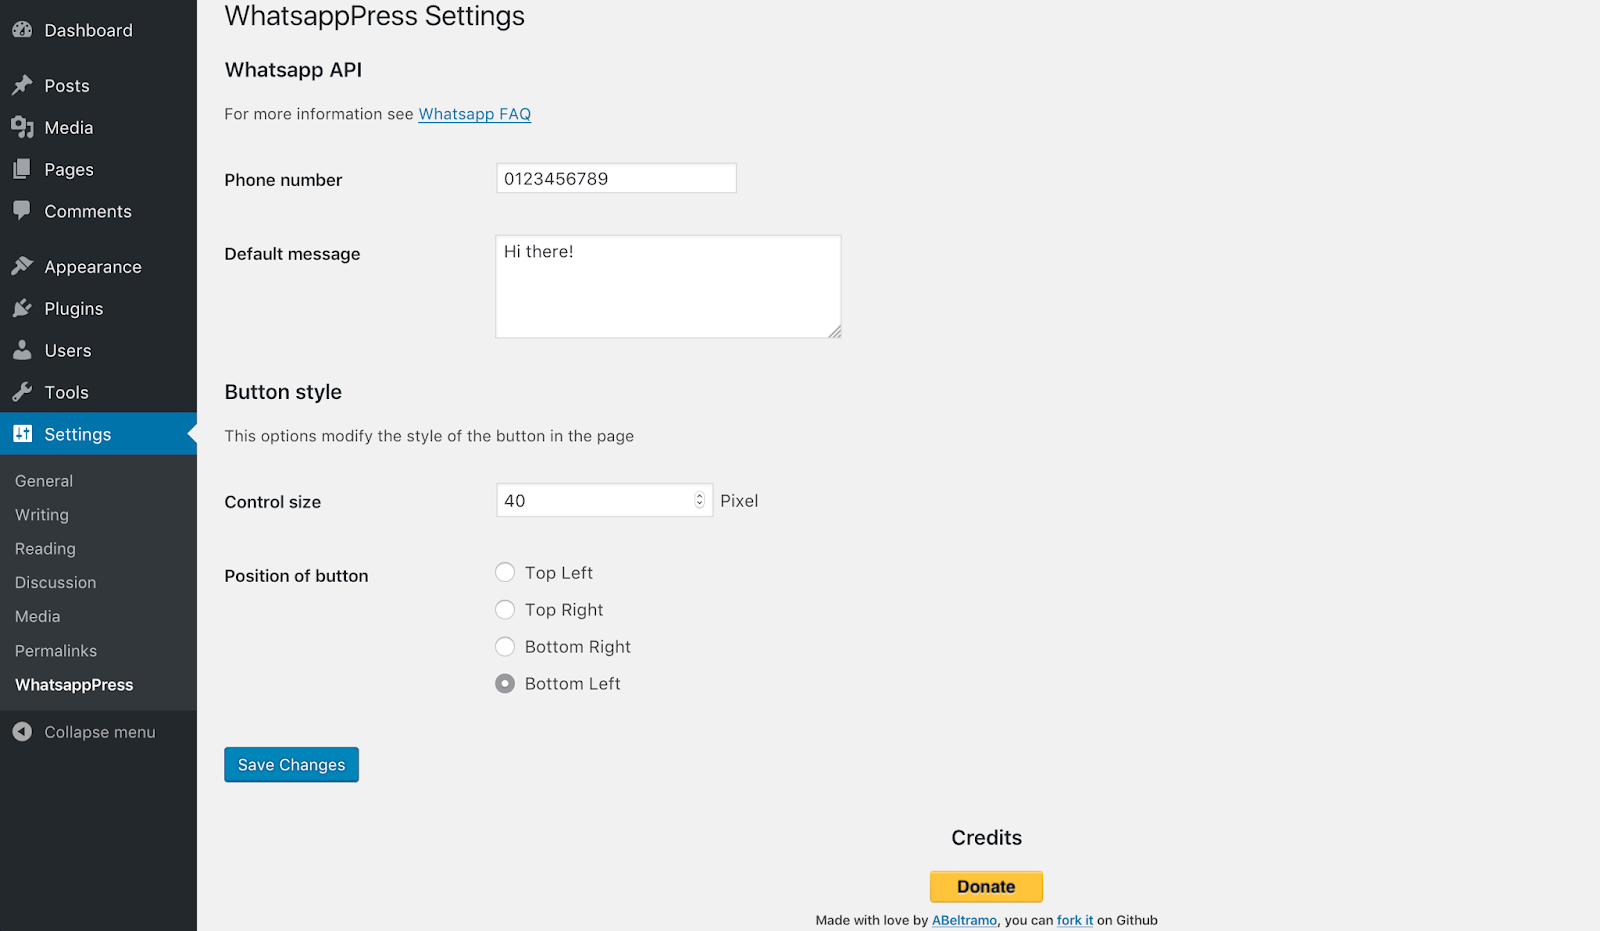The image size is (1600, 931).
Task: Click the Default message field label
Action: click(x=292, y=254)
